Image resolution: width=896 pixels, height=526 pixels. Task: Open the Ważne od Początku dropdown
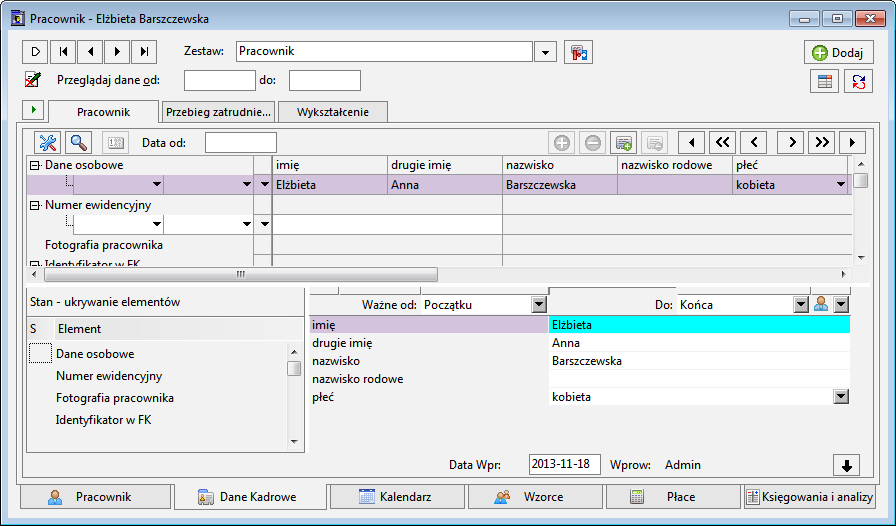pyautogui.click(x=539, y=305)
